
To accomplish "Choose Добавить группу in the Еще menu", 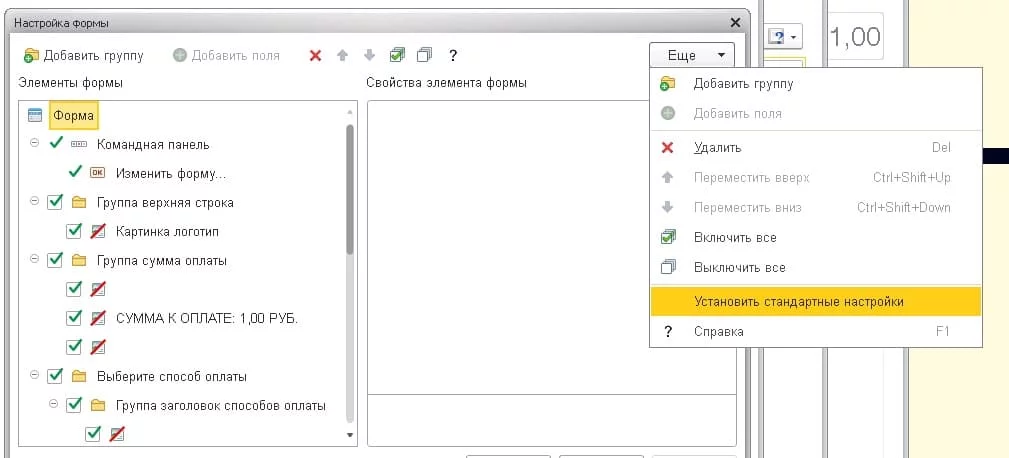I will point(815,84).
